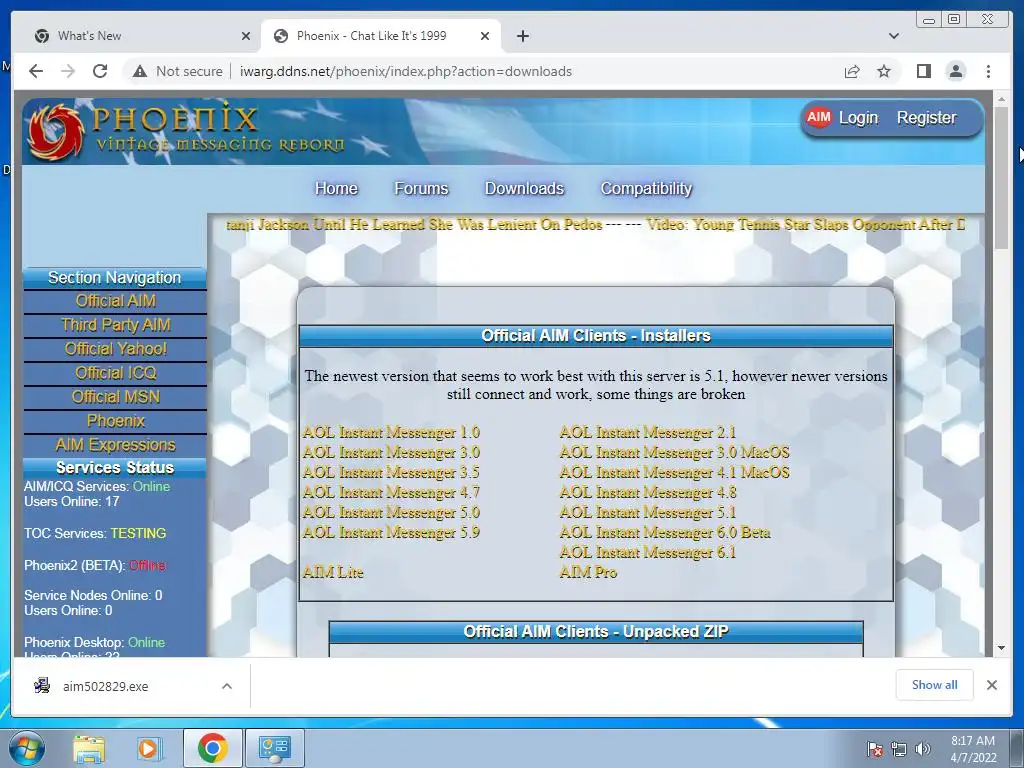
Task: Select AIM Expressions section
Action: coord(115,445)
